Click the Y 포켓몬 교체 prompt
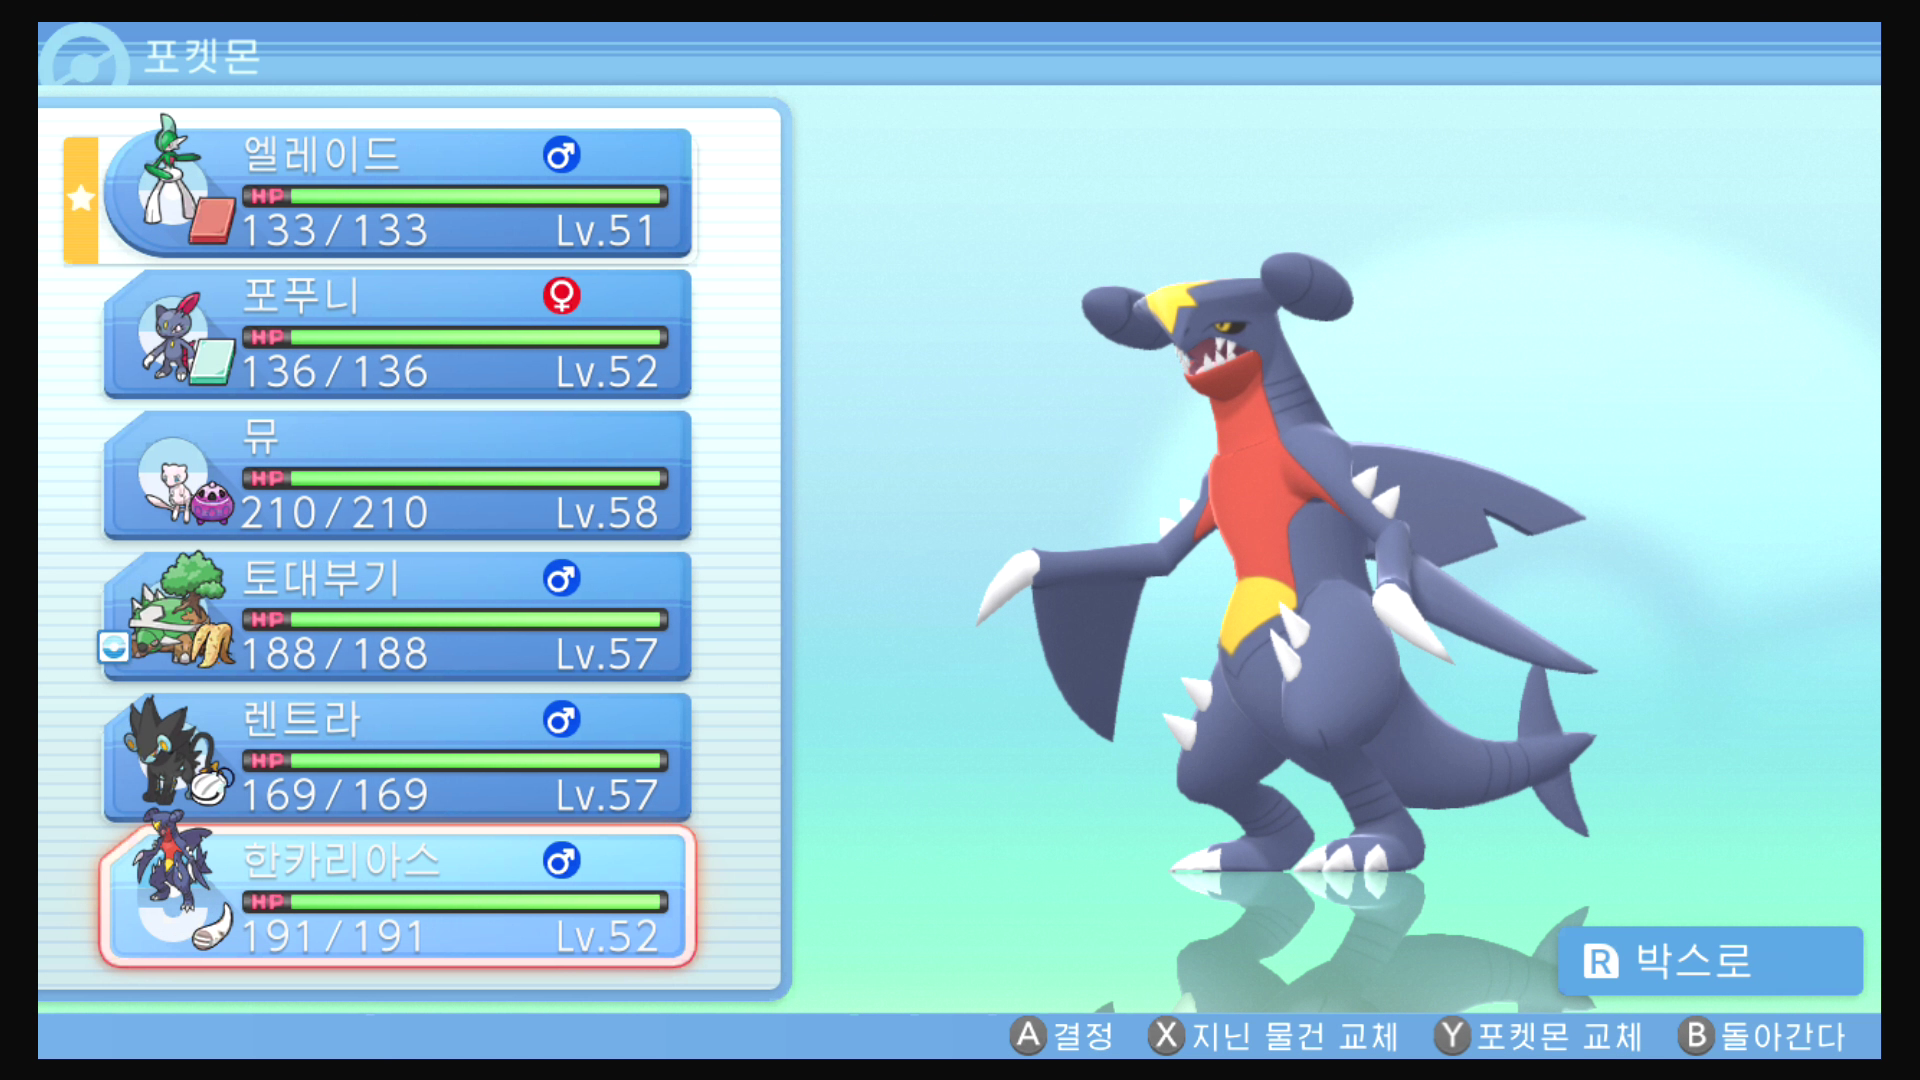This screenshot has height=1080, width=1920. click(x=1539, y=1036)
